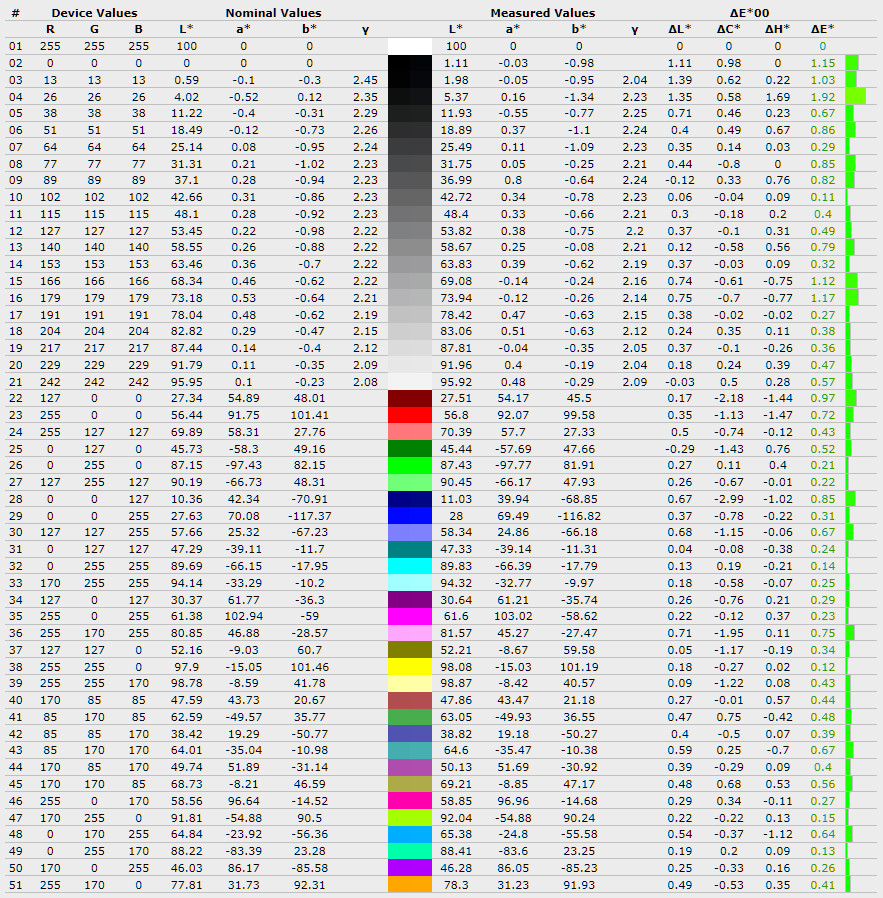The height and width of the screenshot is (898, 883).
Task: Click the pure red swatch in row 23
Action: 409,414
